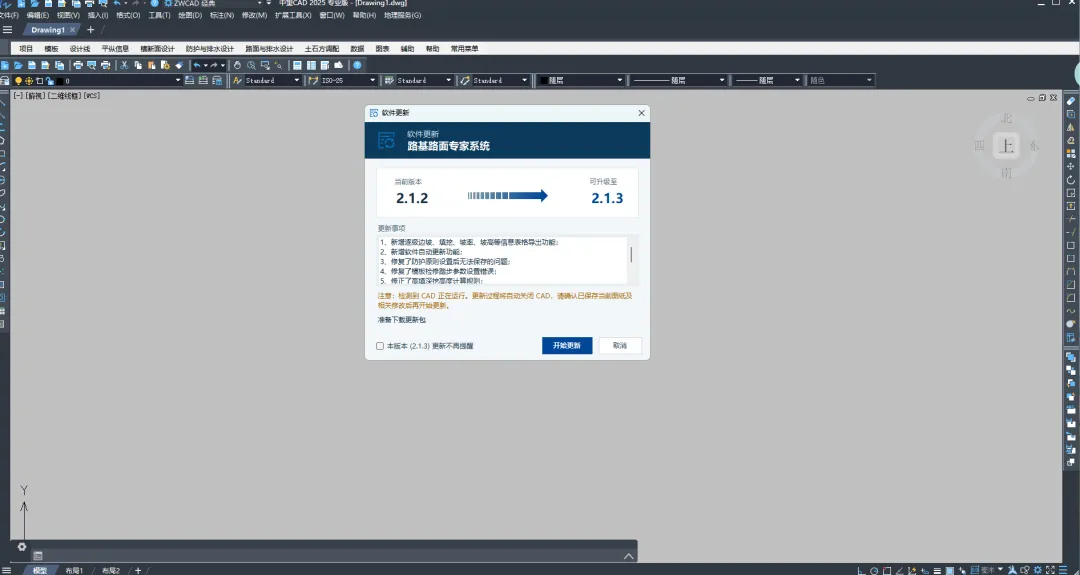Add a new drawing tab with plus
Viewport: 1080px width, 575px height.
[x=90, y=30]
